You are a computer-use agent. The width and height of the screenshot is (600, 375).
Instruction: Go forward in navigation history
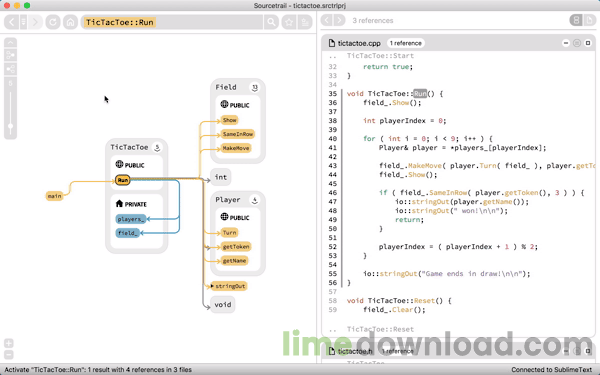[x=35, y=22]
